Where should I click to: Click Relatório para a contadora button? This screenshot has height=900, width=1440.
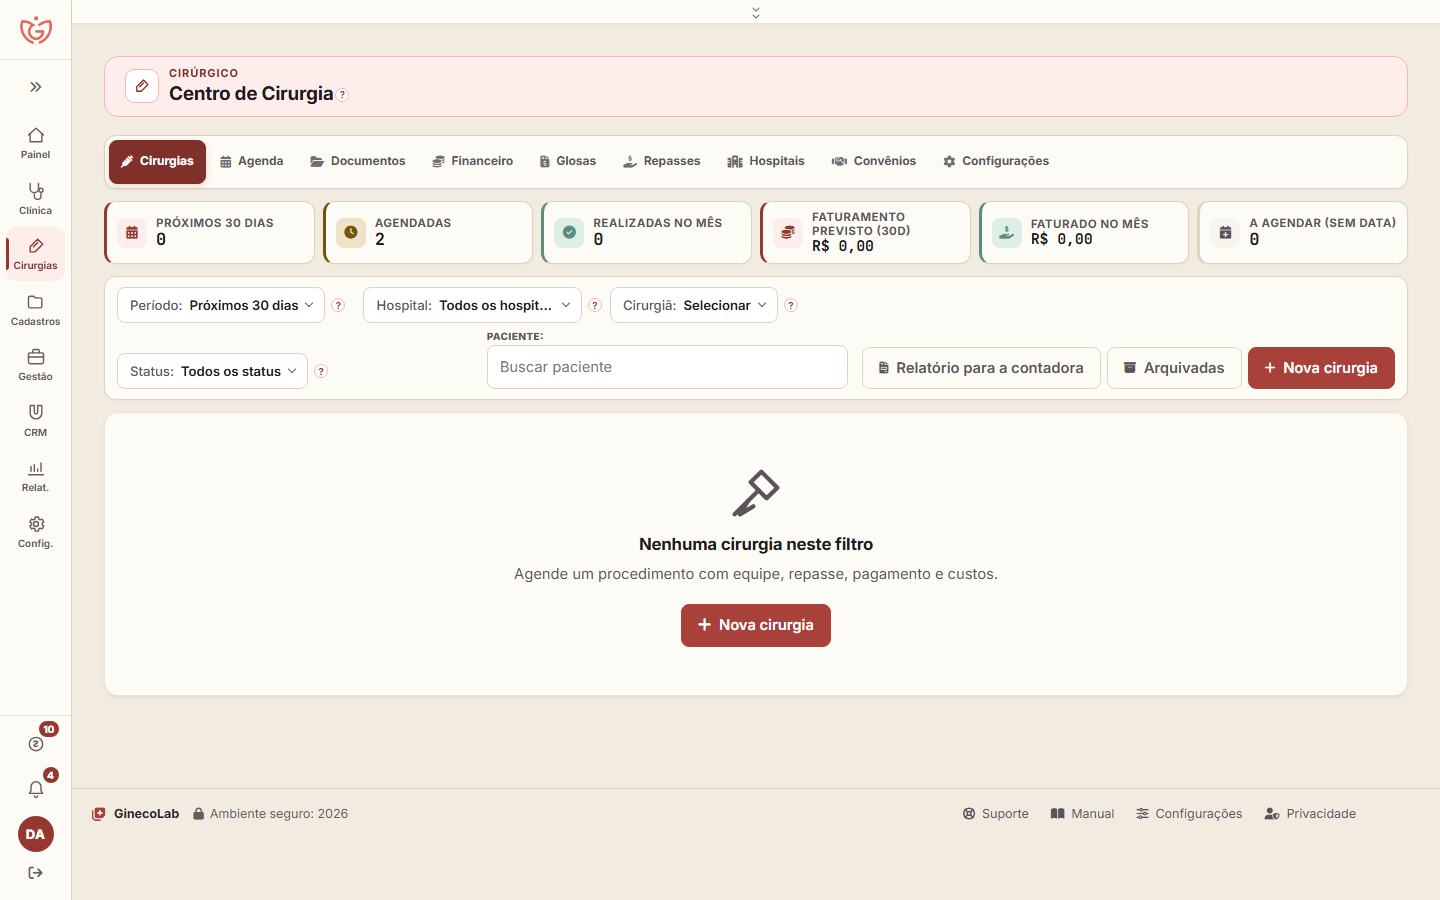pyautogui.click(x=981, y=368)
